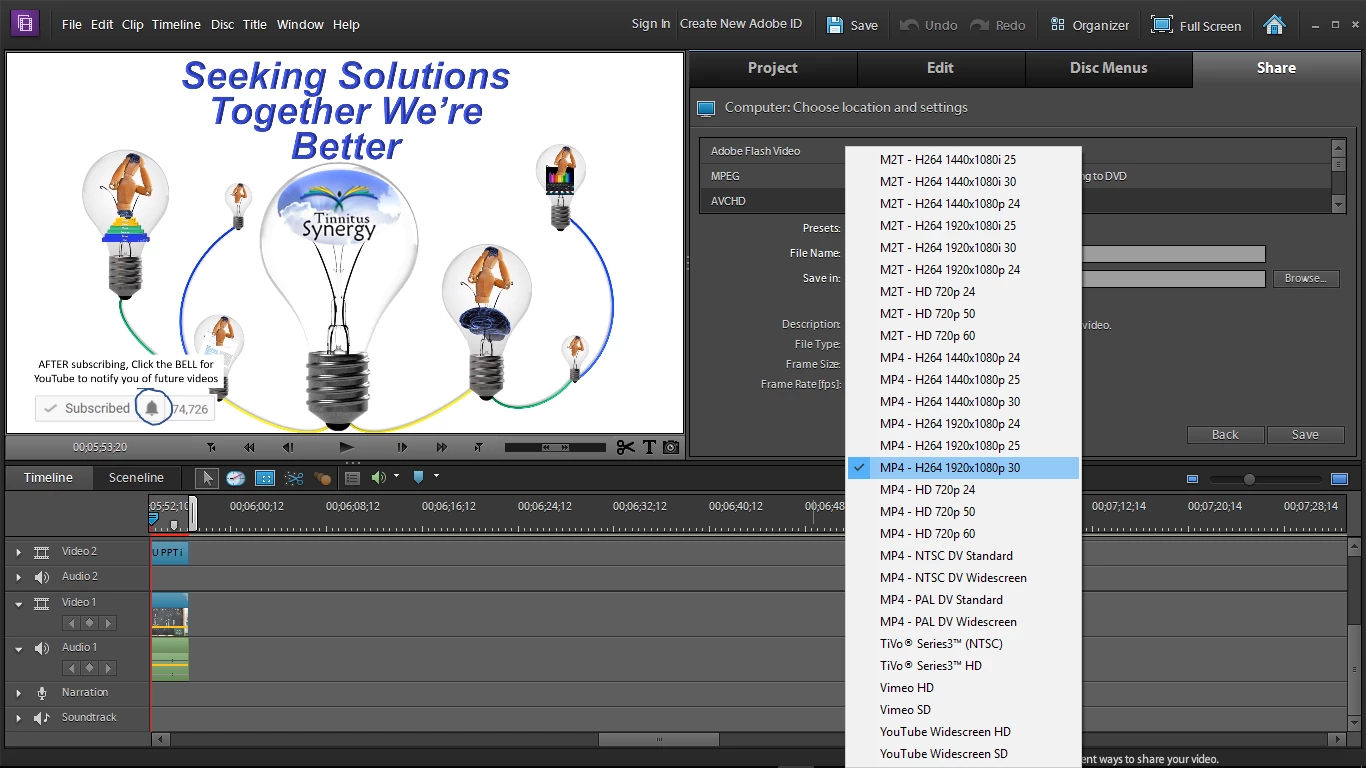1366x768 pixels.
Task: Click Create New Adobe ID
Action: pyautogui.click(x=741, y=24)
